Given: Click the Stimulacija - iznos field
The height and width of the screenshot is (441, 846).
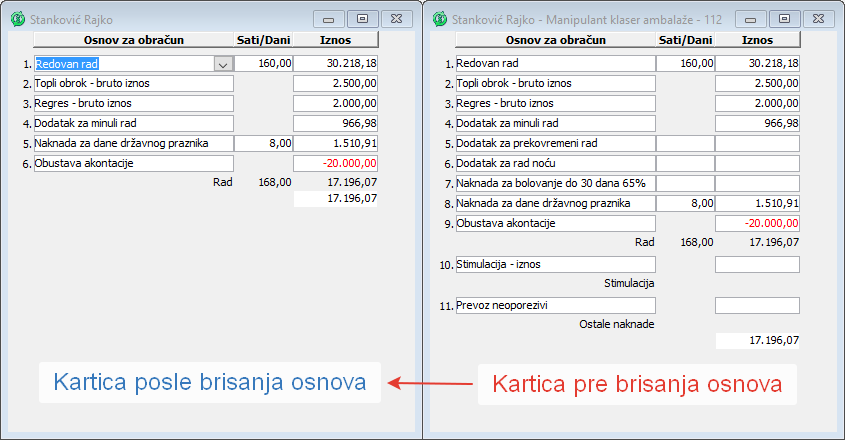Looking at the screenshot, I should 555,264.
